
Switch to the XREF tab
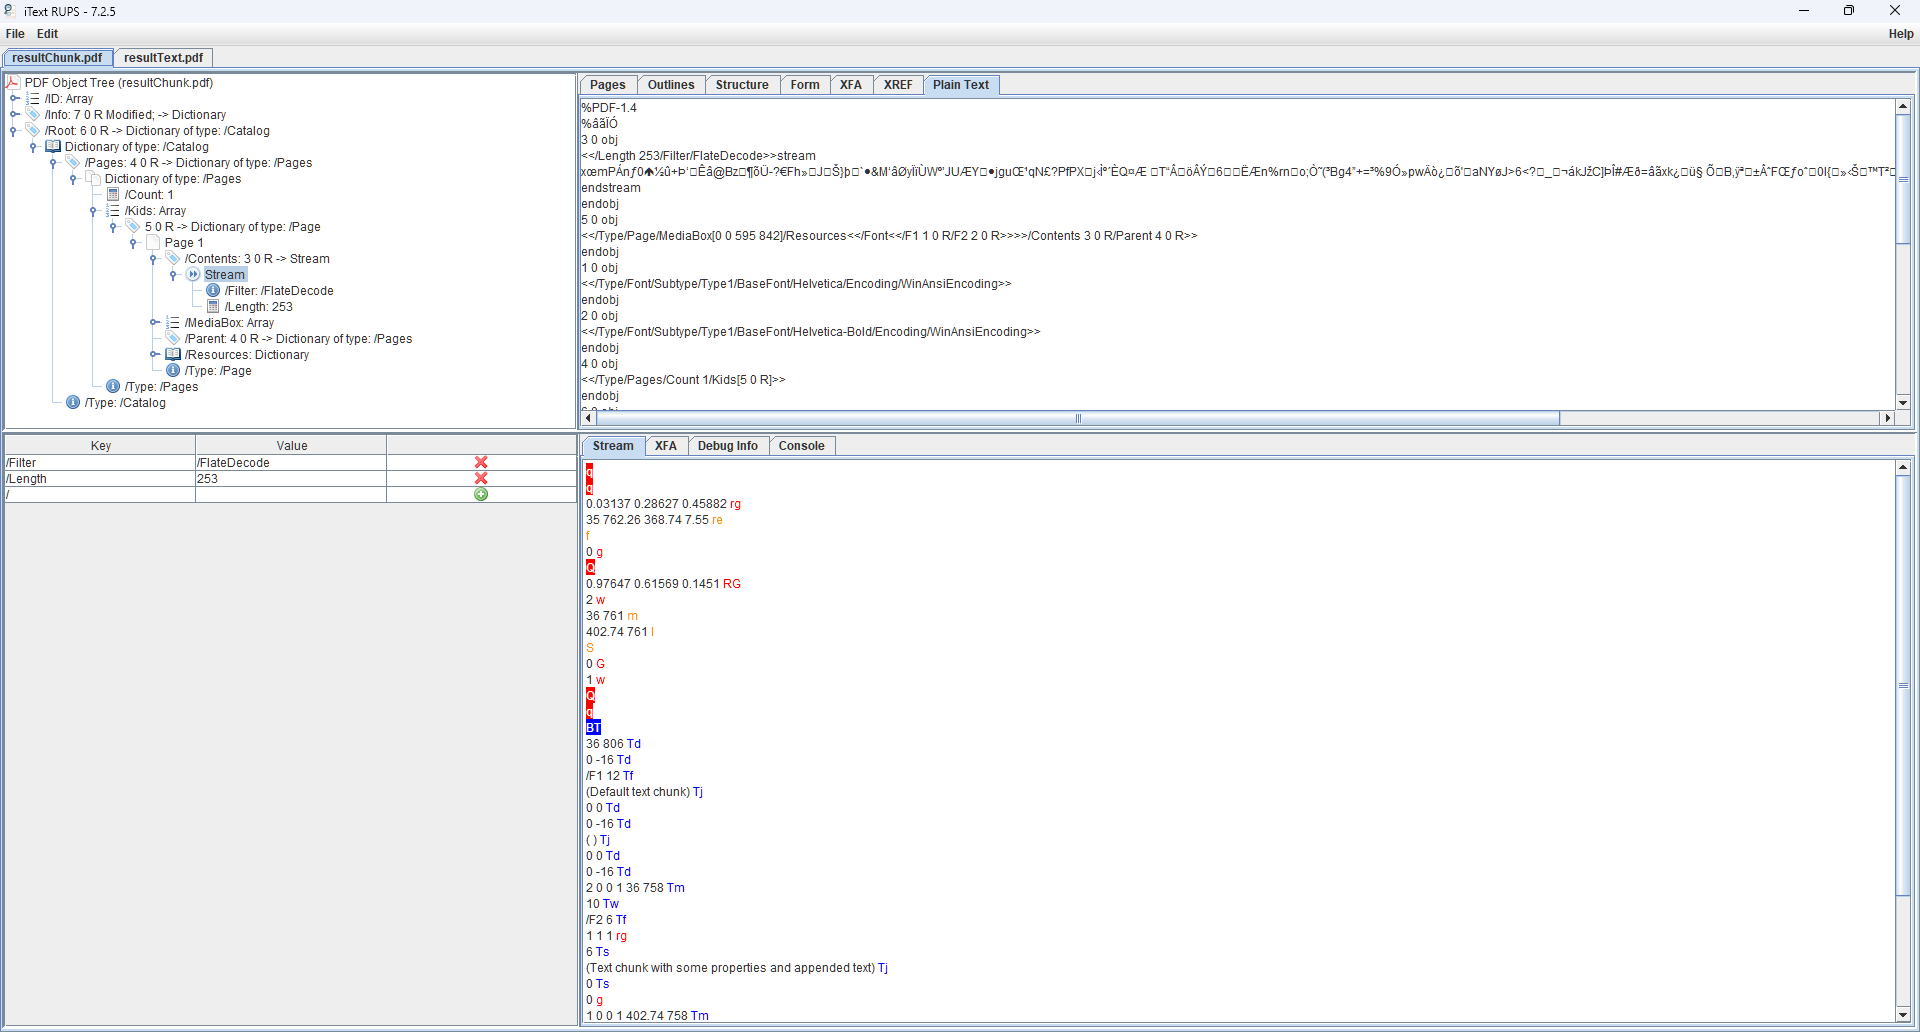[897, 85]
